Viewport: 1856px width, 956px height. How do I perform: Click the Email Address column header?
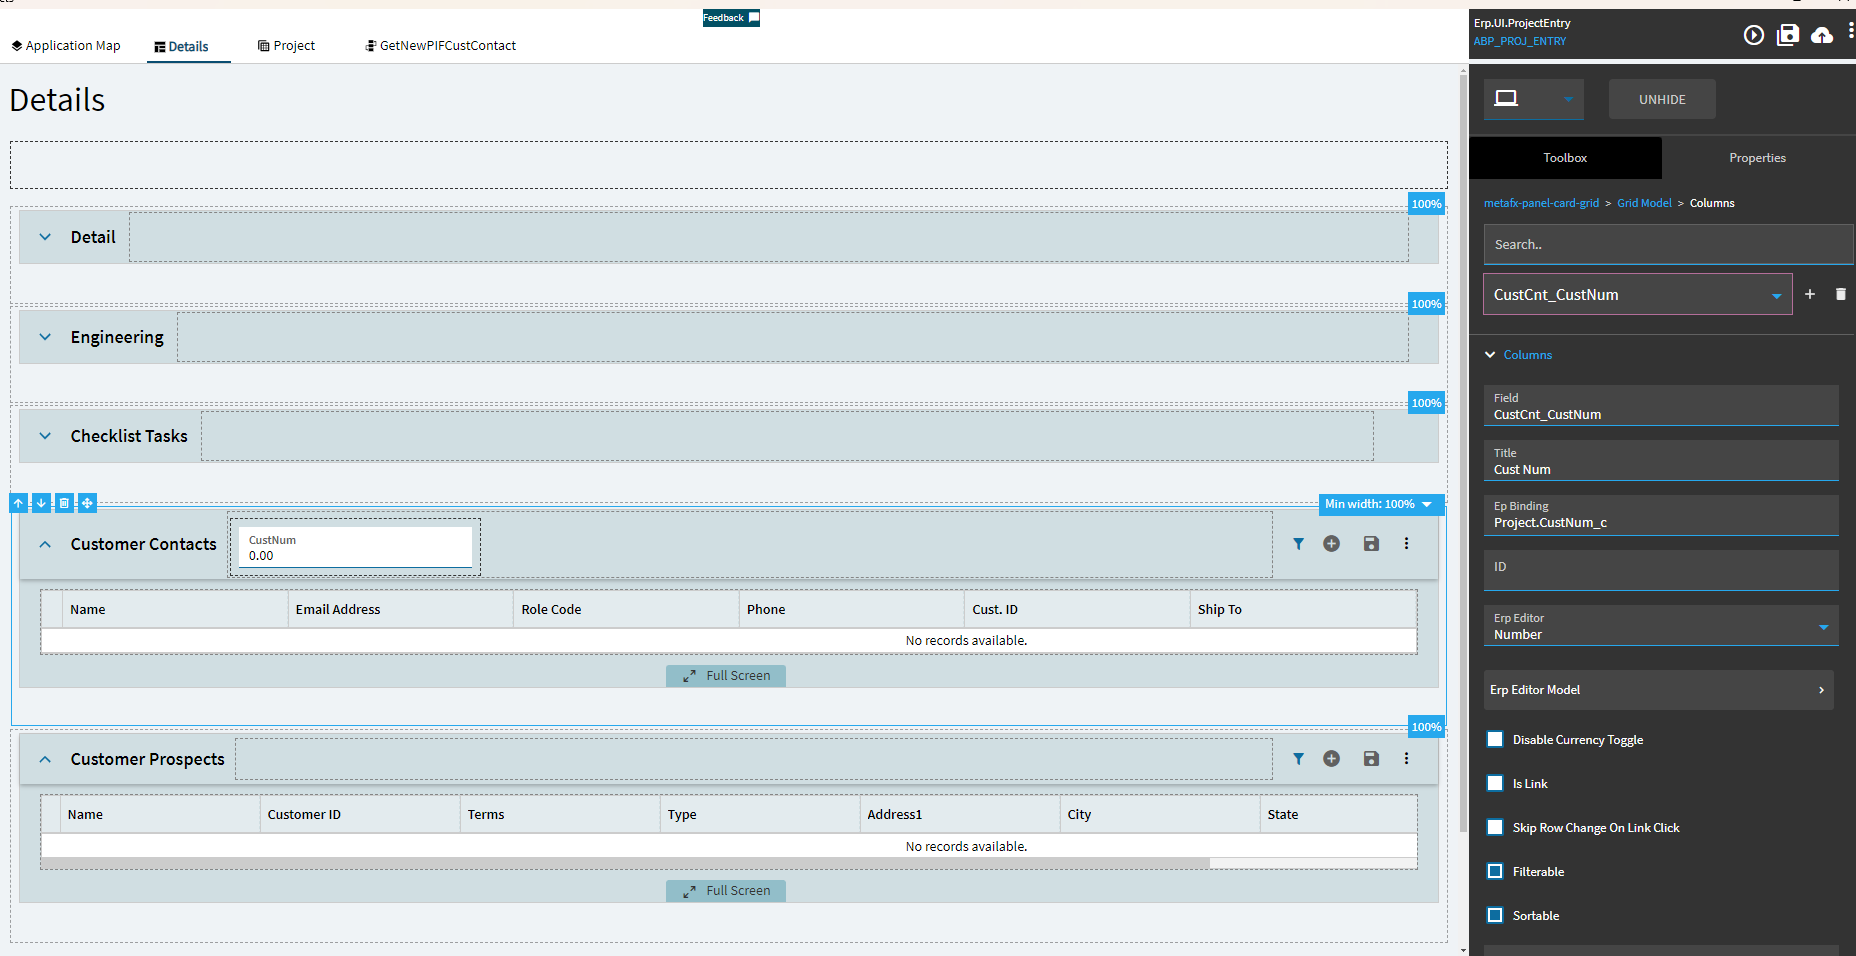[400, 609]
